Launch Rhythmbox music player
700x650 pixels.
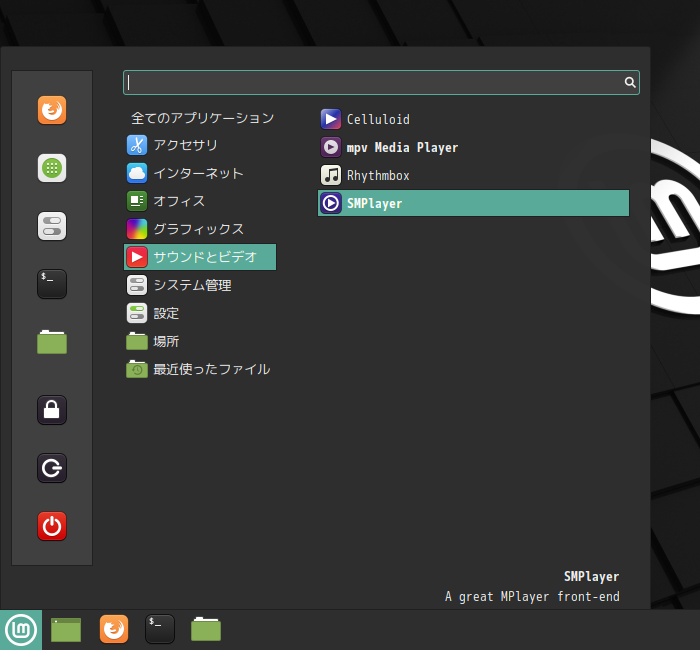point(473,175)
